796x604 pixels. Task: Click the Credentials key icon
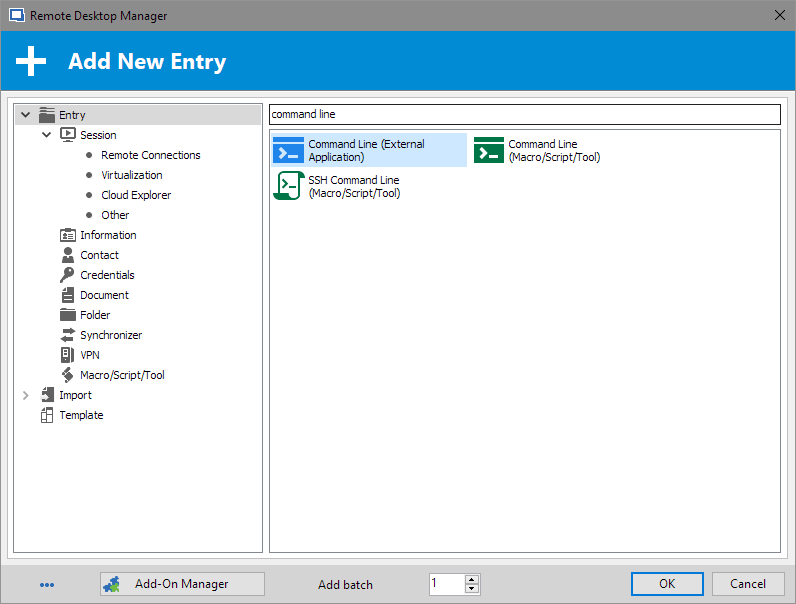click(x=68, y=275)
